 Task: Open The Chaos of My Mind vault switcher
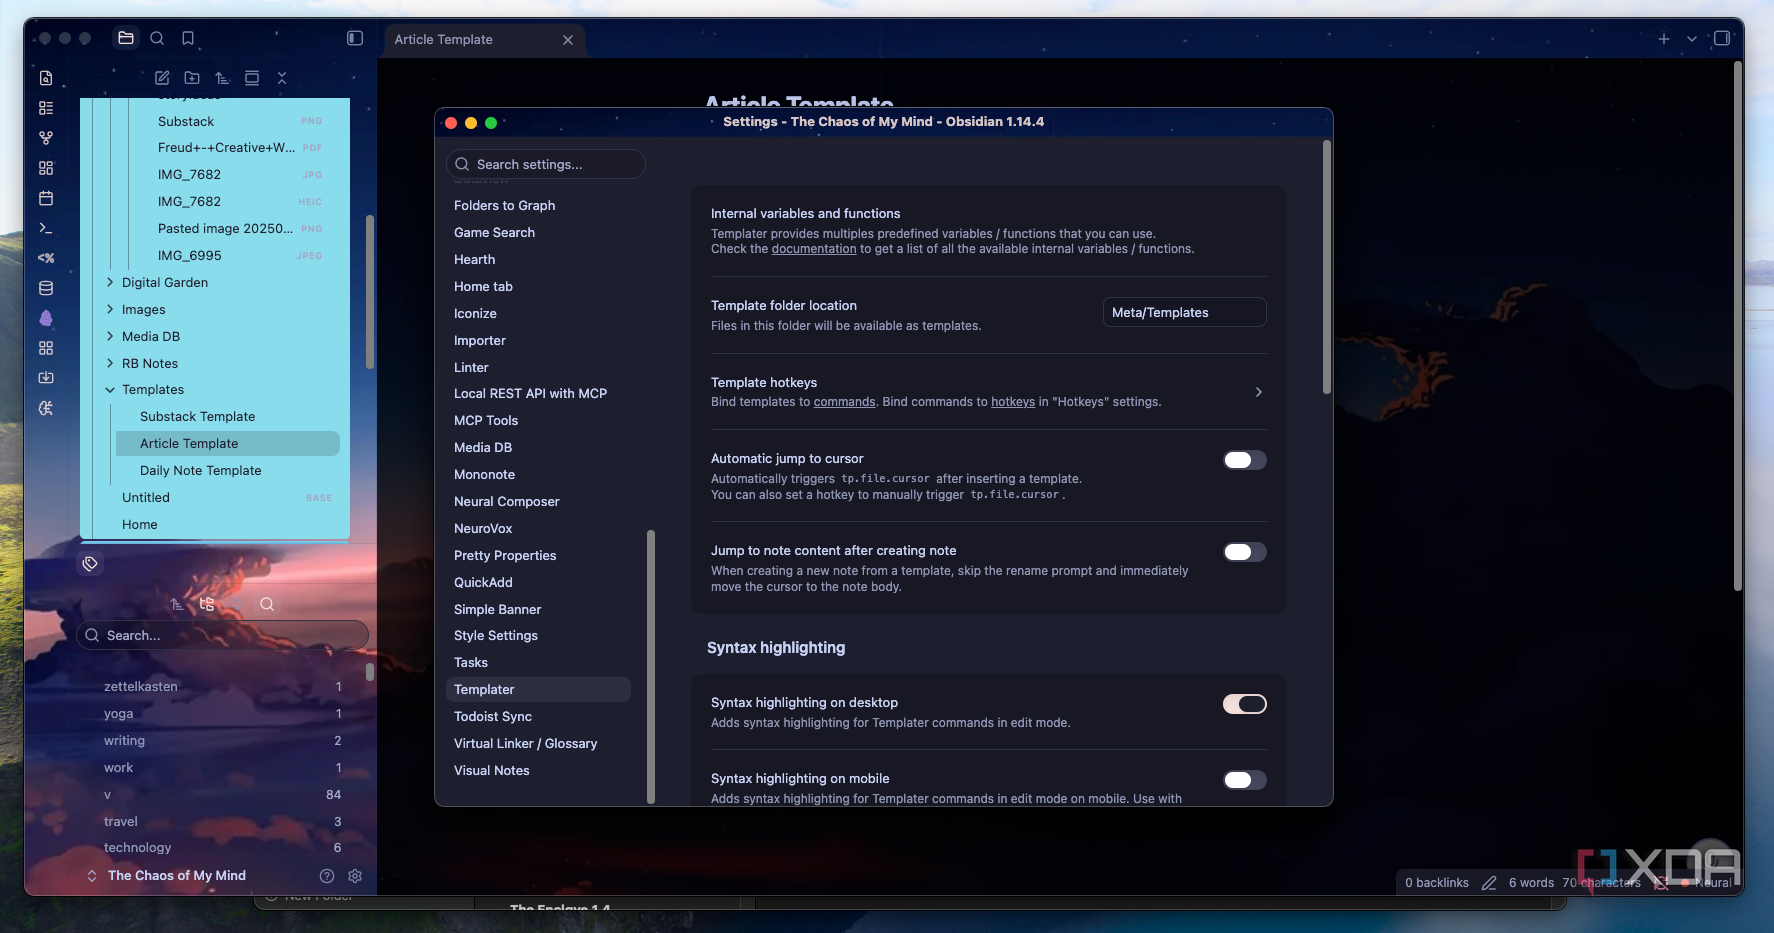click(166, 876)
